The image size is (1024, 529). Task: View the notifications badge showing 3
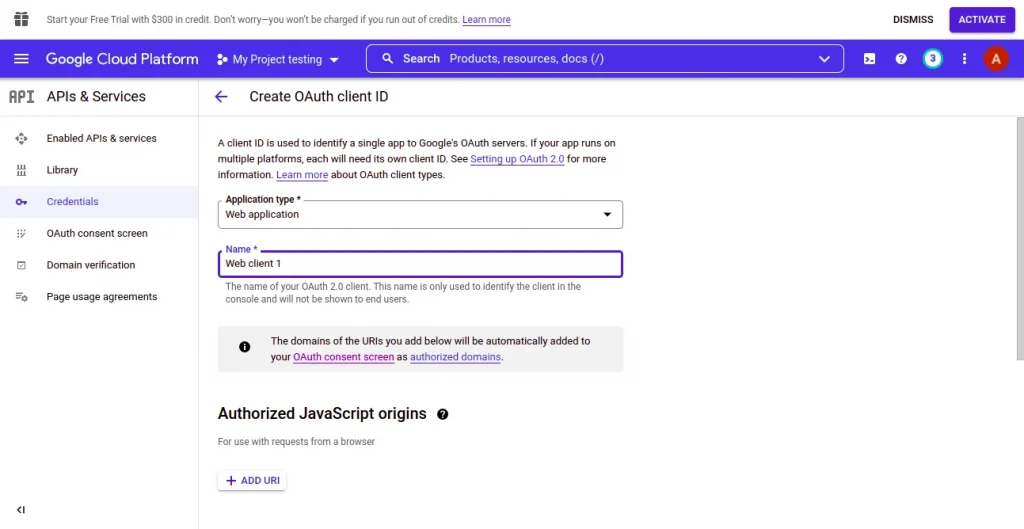point(932,59)
